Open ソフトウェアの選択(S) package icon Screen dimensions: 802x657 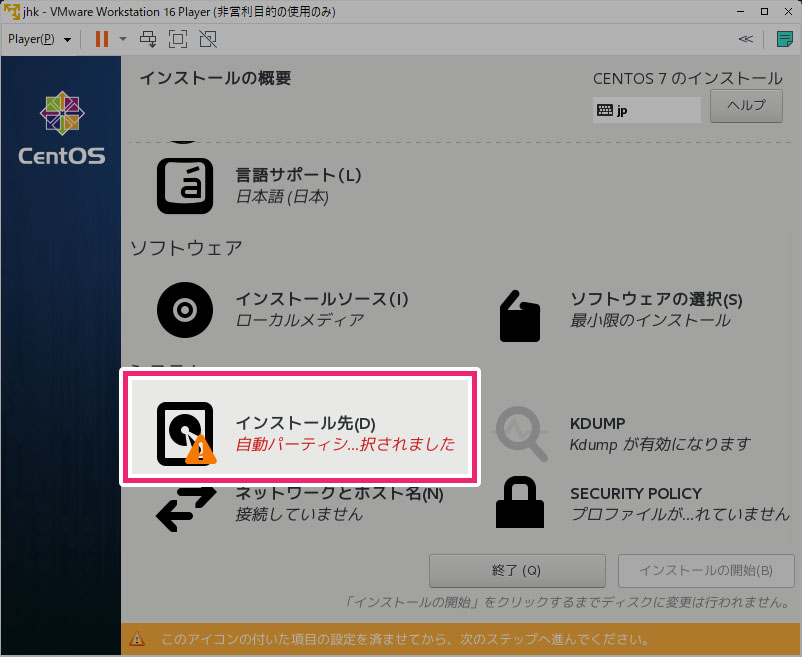[x=520, y=315]
